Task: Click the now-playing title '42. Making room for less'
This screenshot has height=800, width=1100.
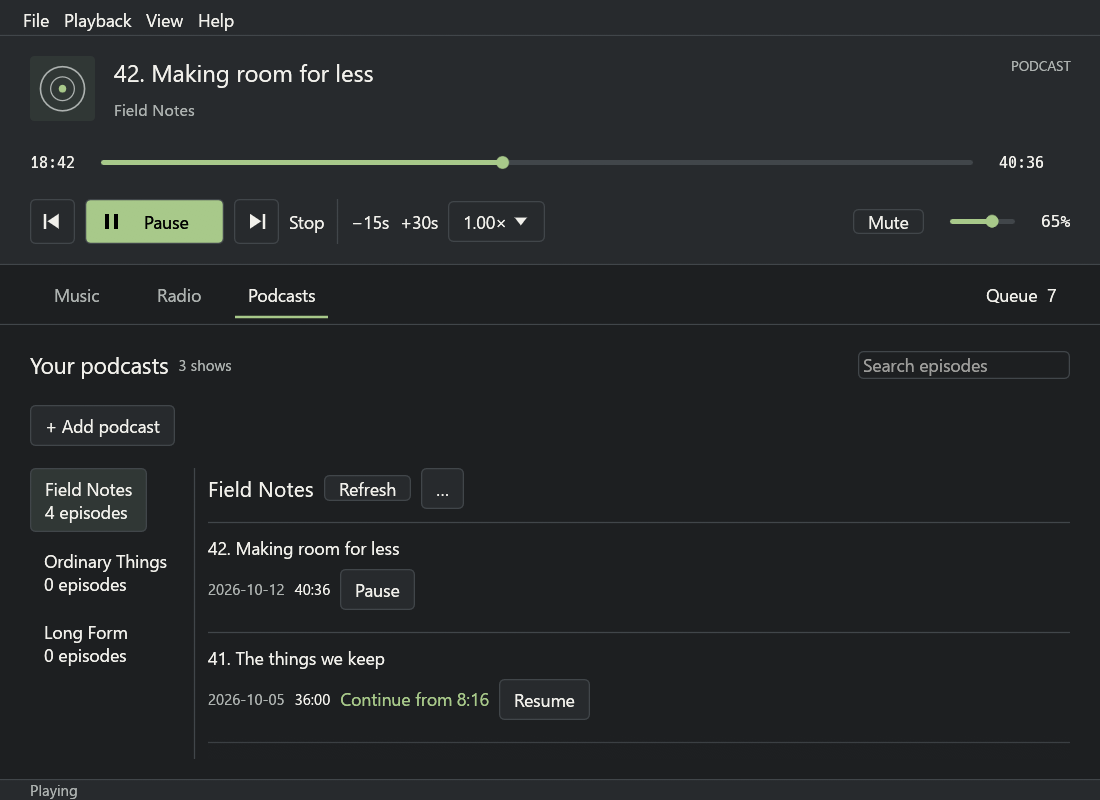Action: coord(243,74)
